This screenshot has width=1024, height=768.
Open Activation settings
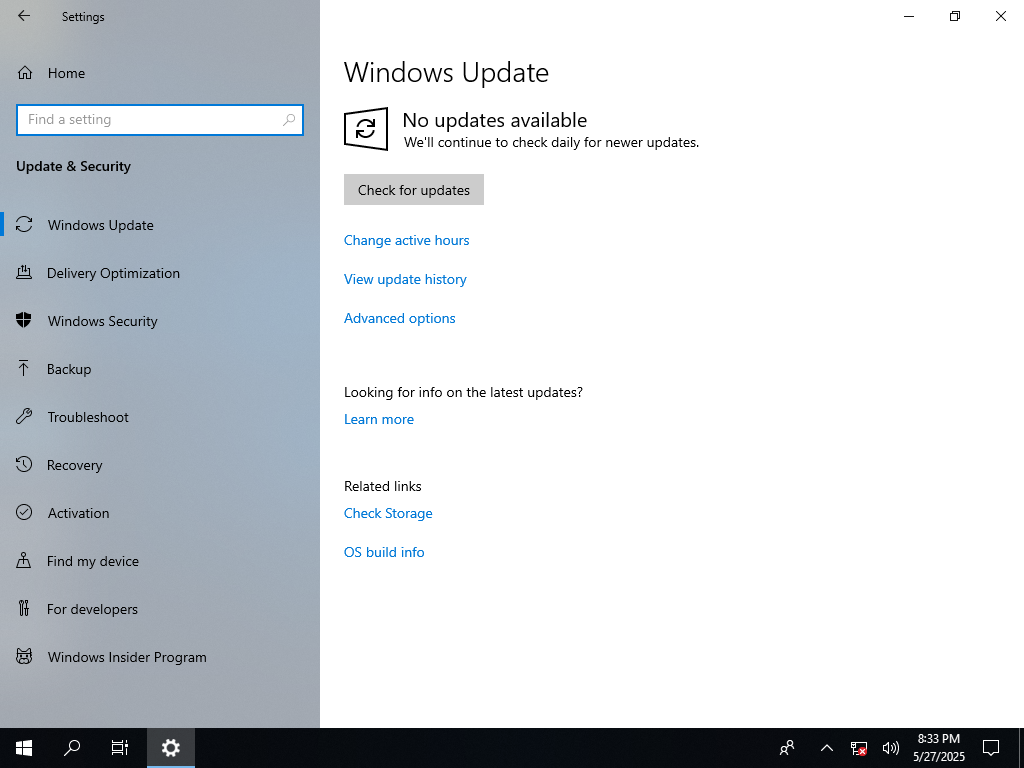coord(160,513)
